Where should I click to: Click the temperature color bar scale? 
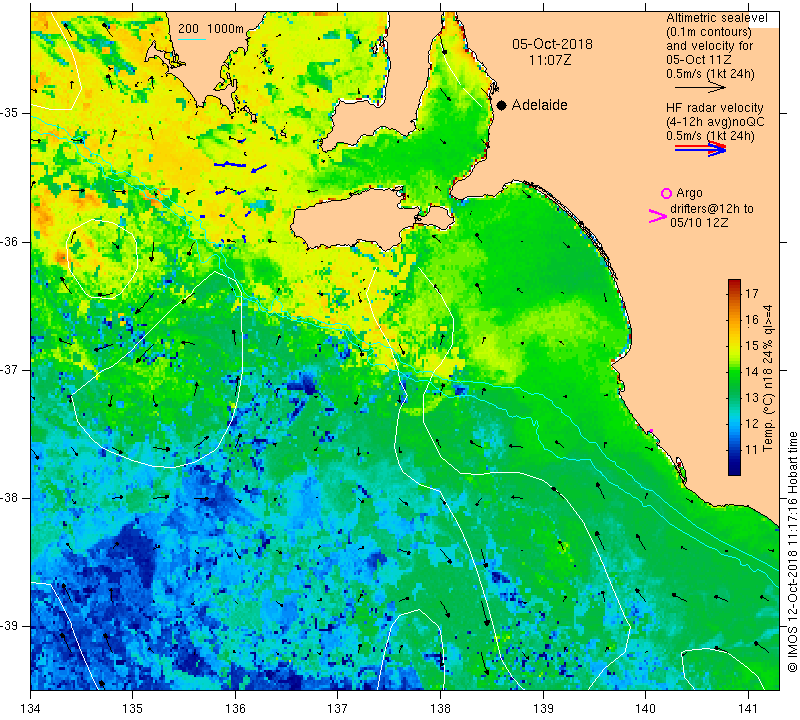pos(734,377)
